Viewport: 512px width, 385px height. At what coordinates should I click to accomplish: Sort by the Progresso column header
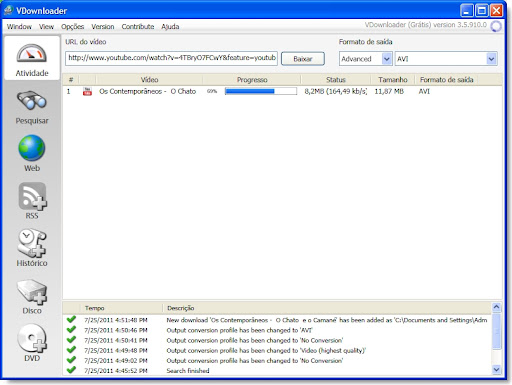pos(252,80)
